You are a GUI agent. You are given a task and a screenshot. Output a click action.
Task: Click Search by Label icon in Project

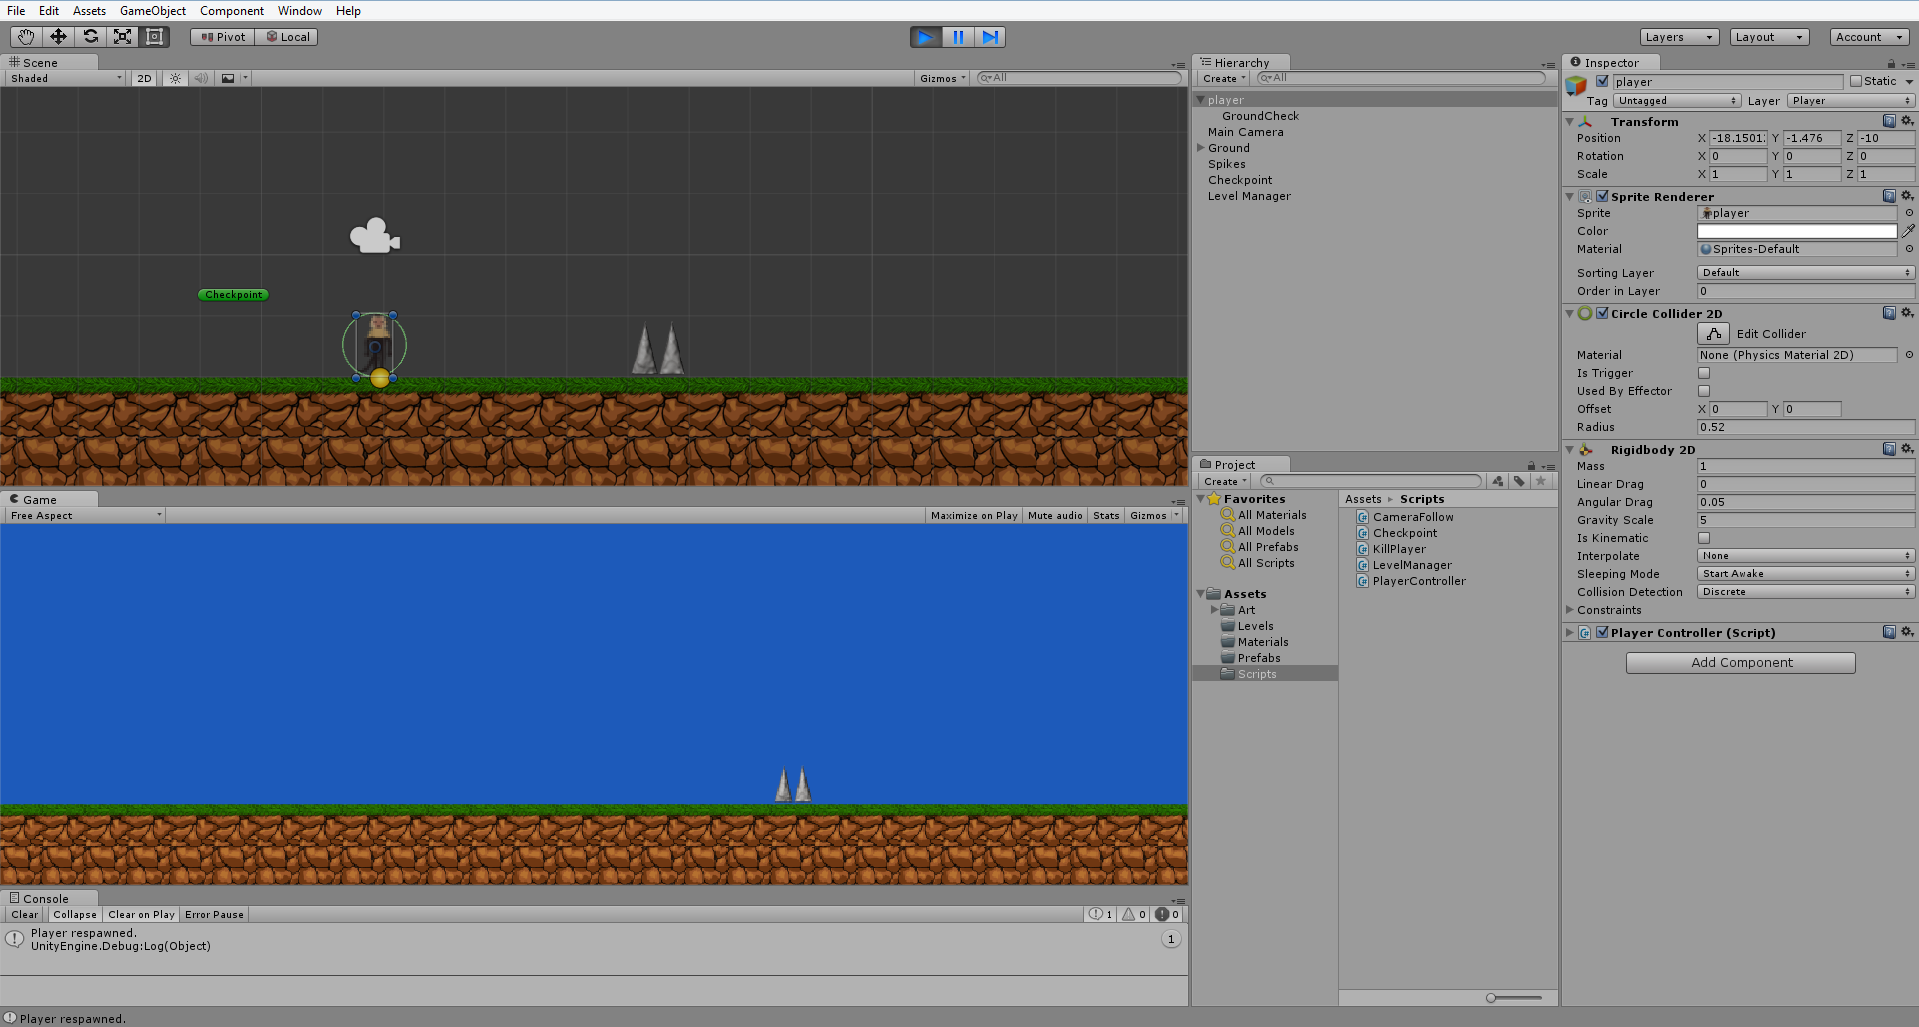(x=1519, y=481)
